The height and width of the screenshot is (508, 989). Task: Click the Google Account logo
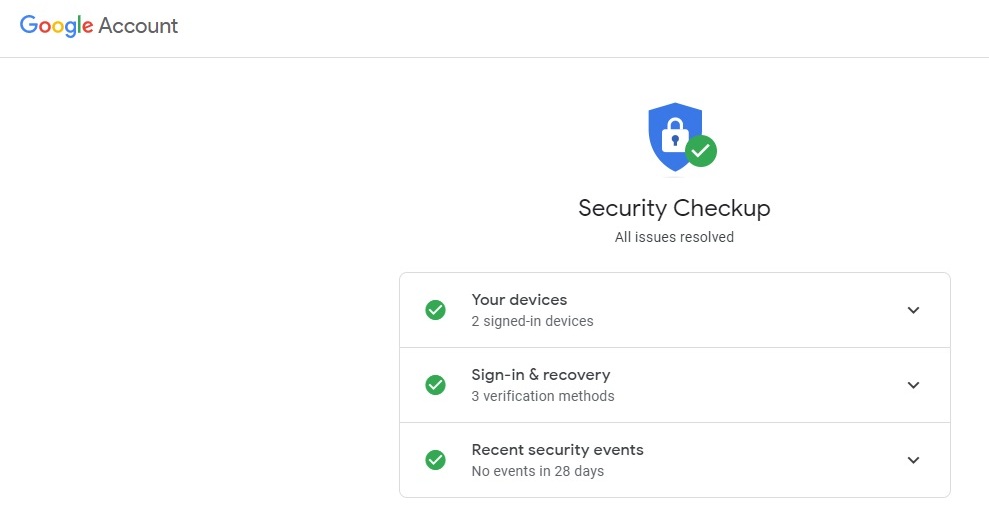click(x=99, y=26)
